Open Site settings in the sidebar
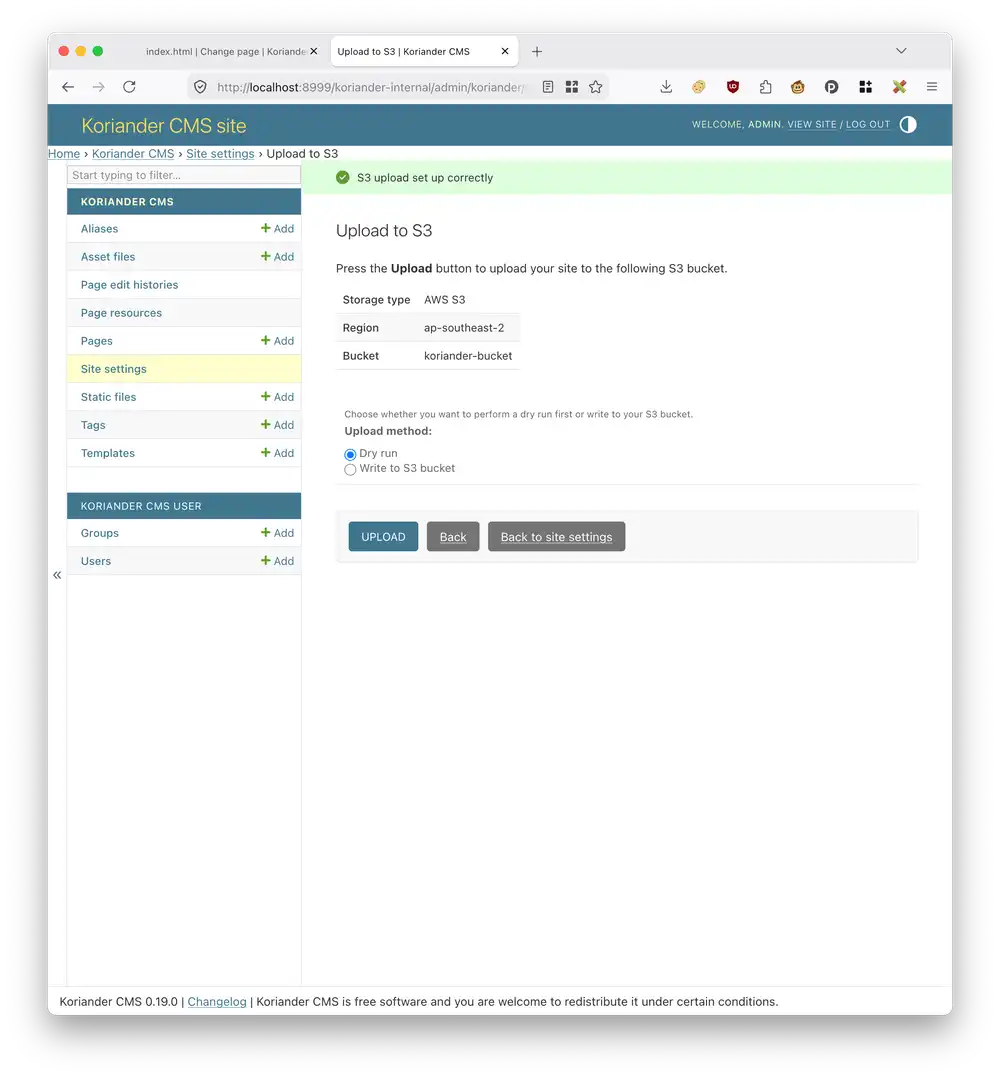Screen dimensions: 1000x1078 tap(113, 369)
